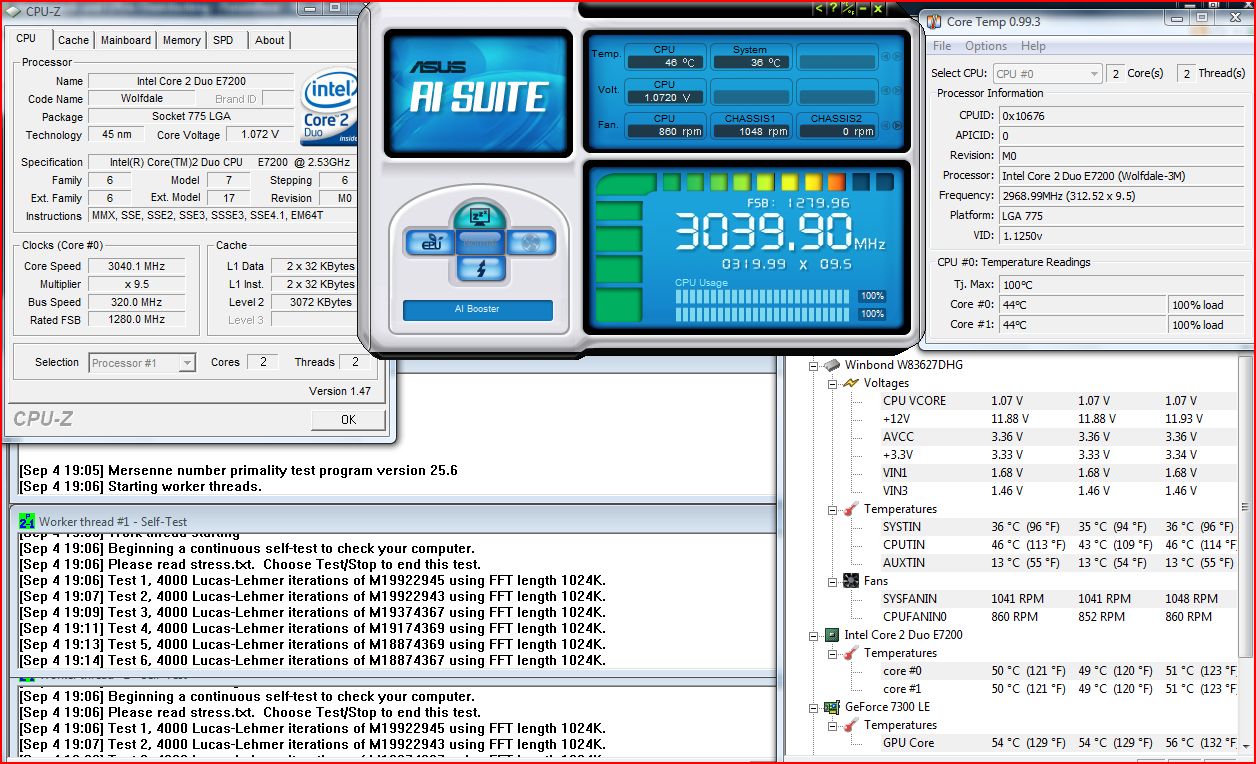Click the center normal-mode button in AI Suite
This screenshot has width=1256, height=764.
point(481,242)
